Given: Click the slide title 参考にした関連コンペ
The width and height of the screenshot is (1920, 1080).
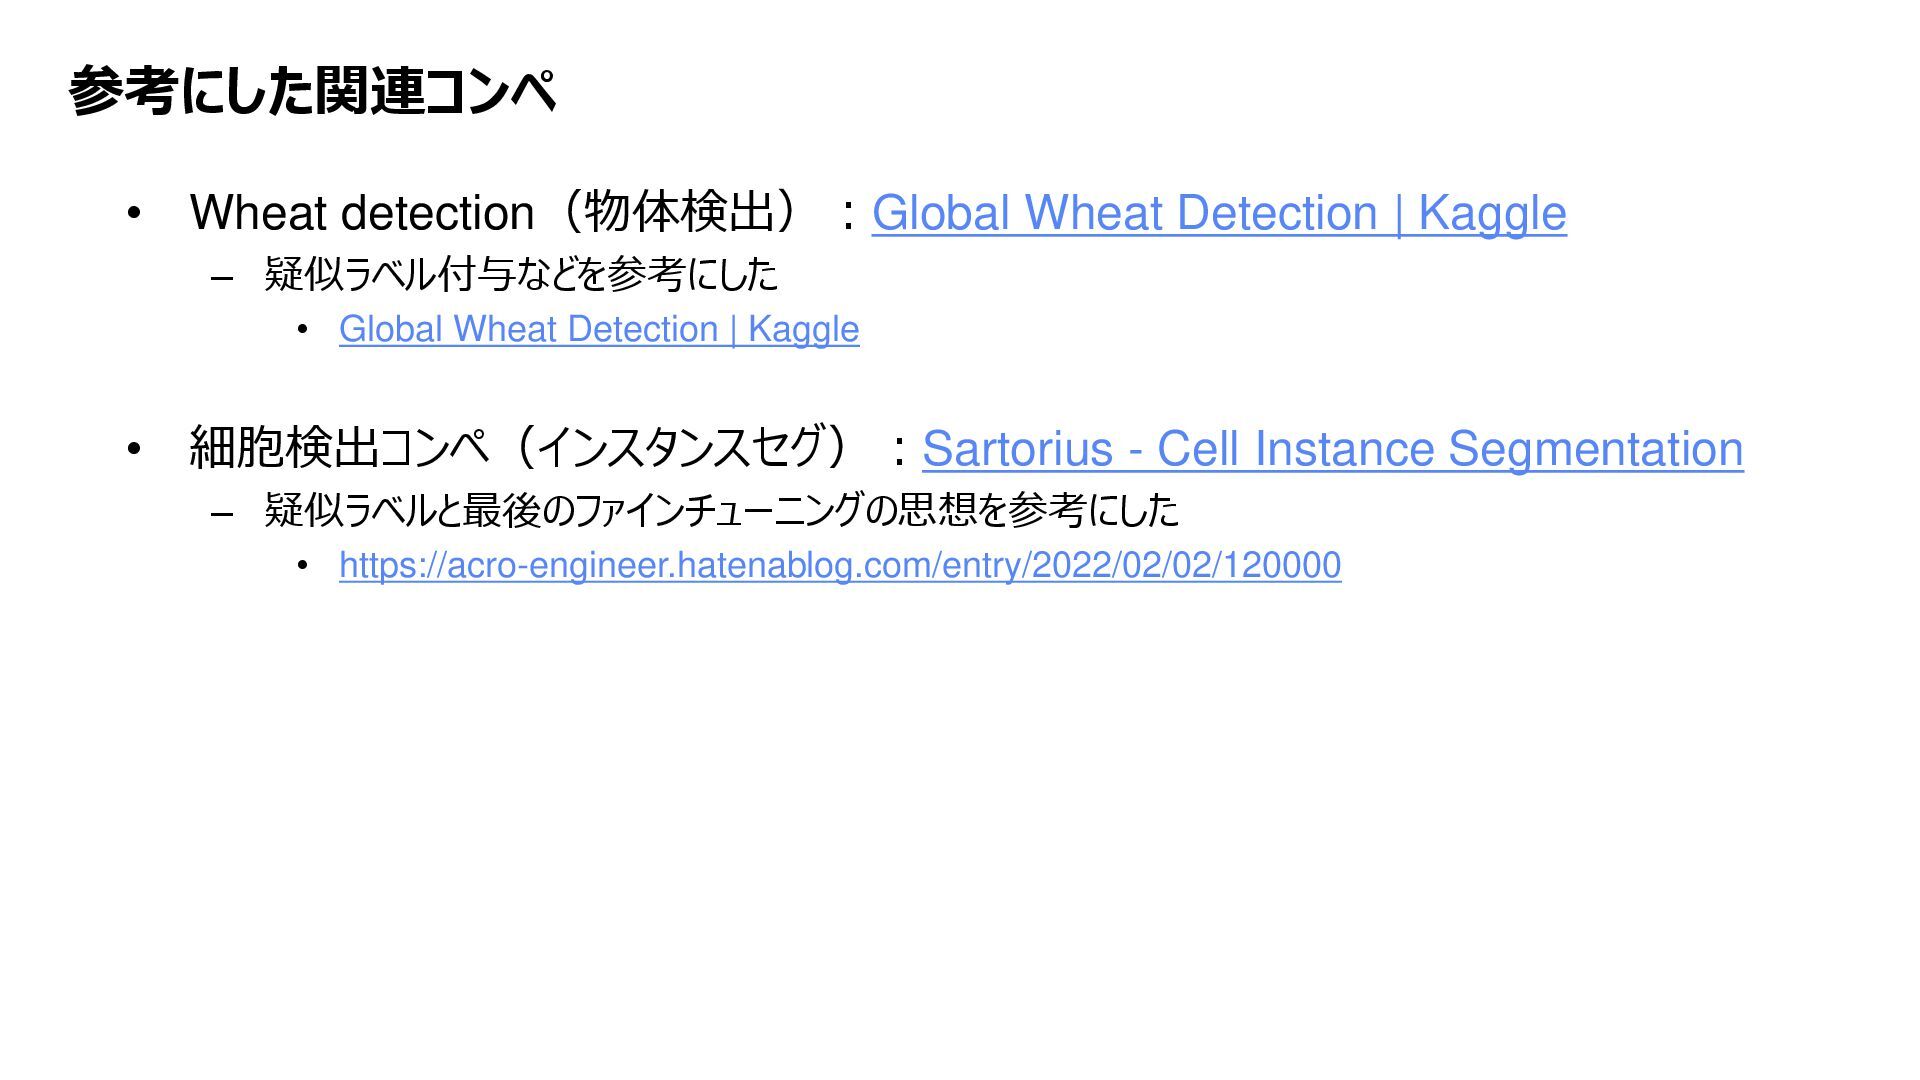Looking at the screenshot, I should click(x=312, y=91).
